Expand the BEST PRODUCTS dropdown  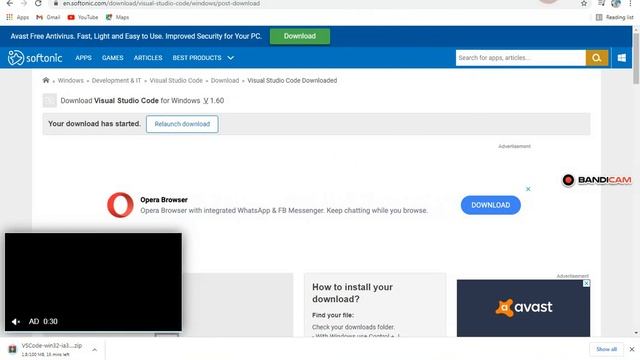pos(203,58)
